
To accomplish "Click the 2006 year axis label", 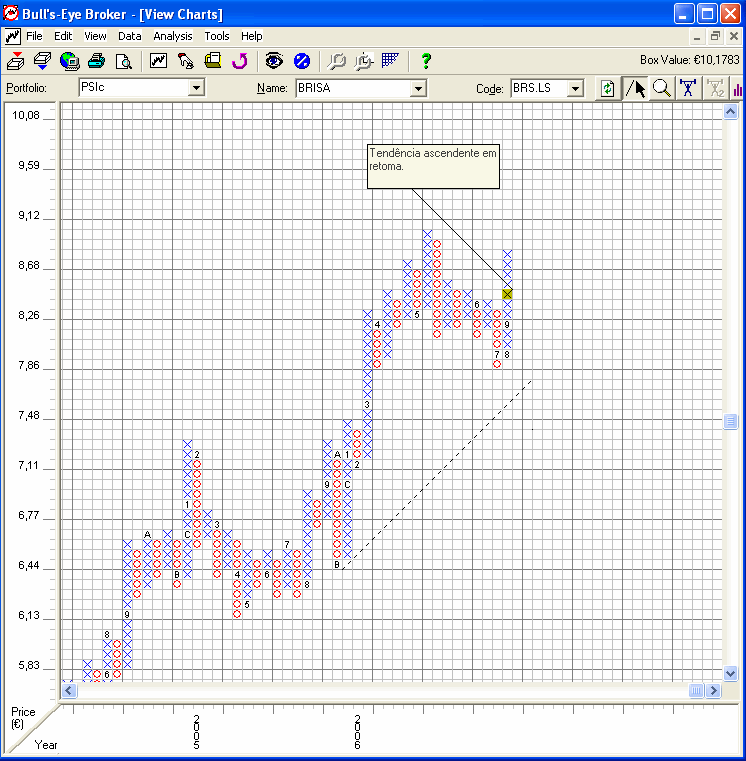I will pos(357,732).
